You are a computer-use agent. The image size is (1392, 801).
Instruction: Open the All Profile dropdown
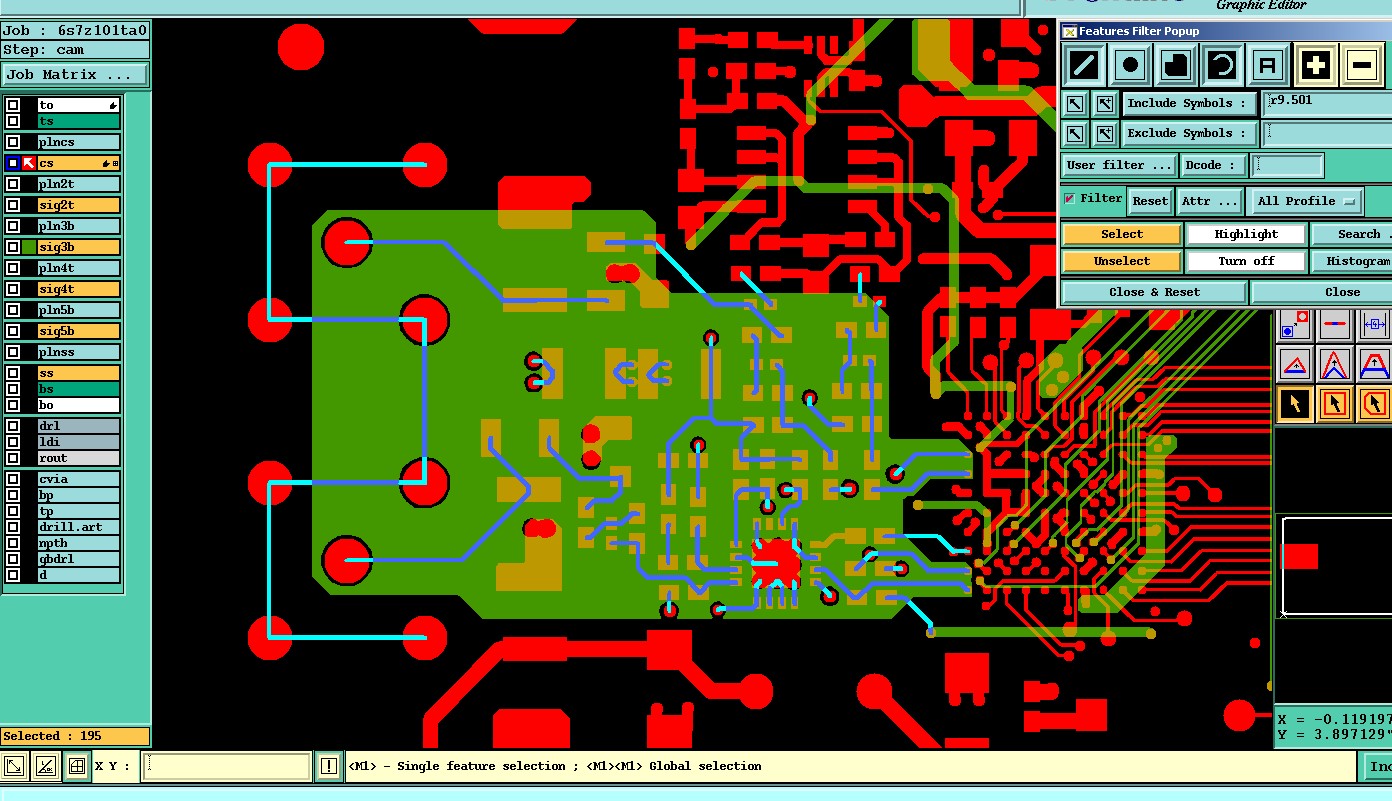point(1305,201)
